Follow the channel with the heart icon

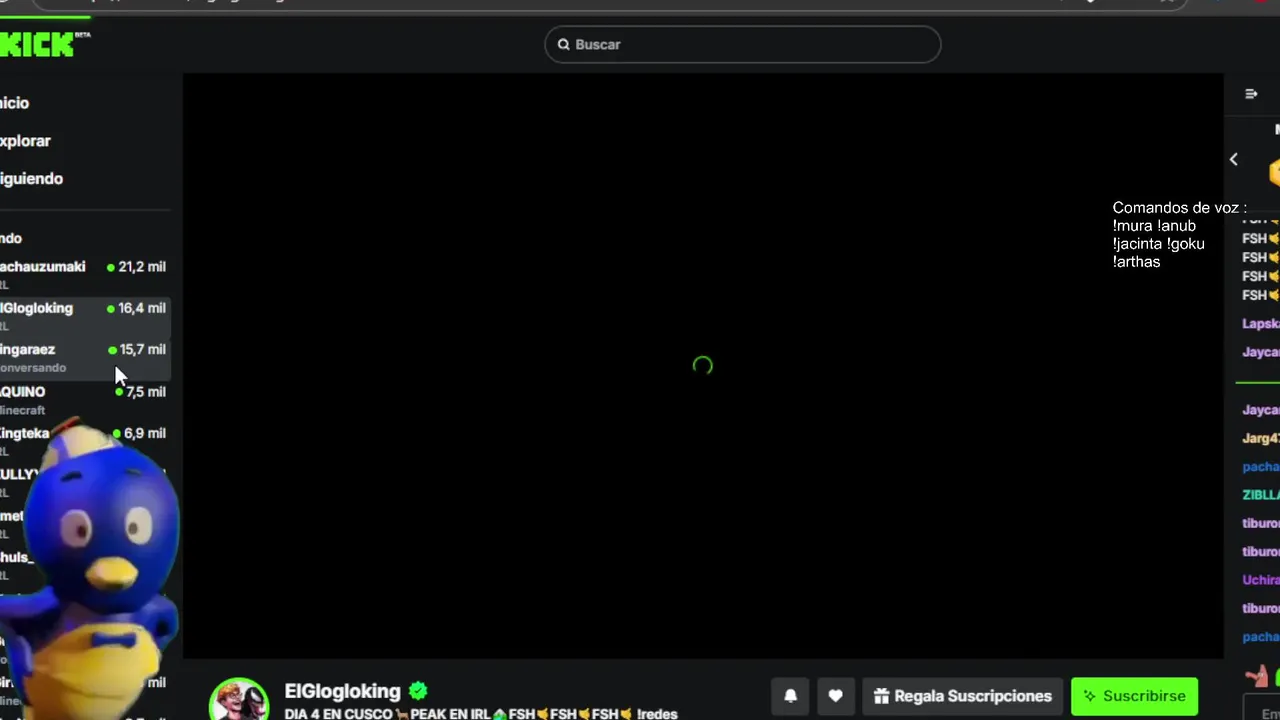[x=835, y=696]
